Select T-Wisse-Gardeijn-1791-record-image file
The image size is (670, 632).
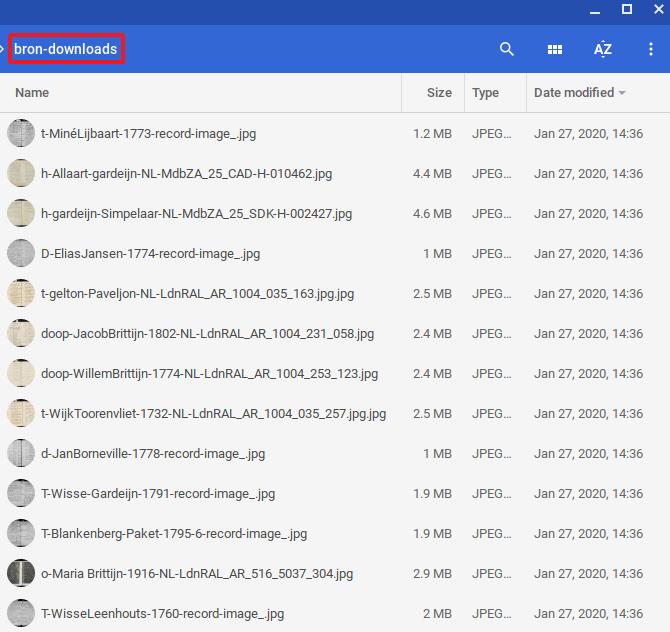click(x=157, y=493)
